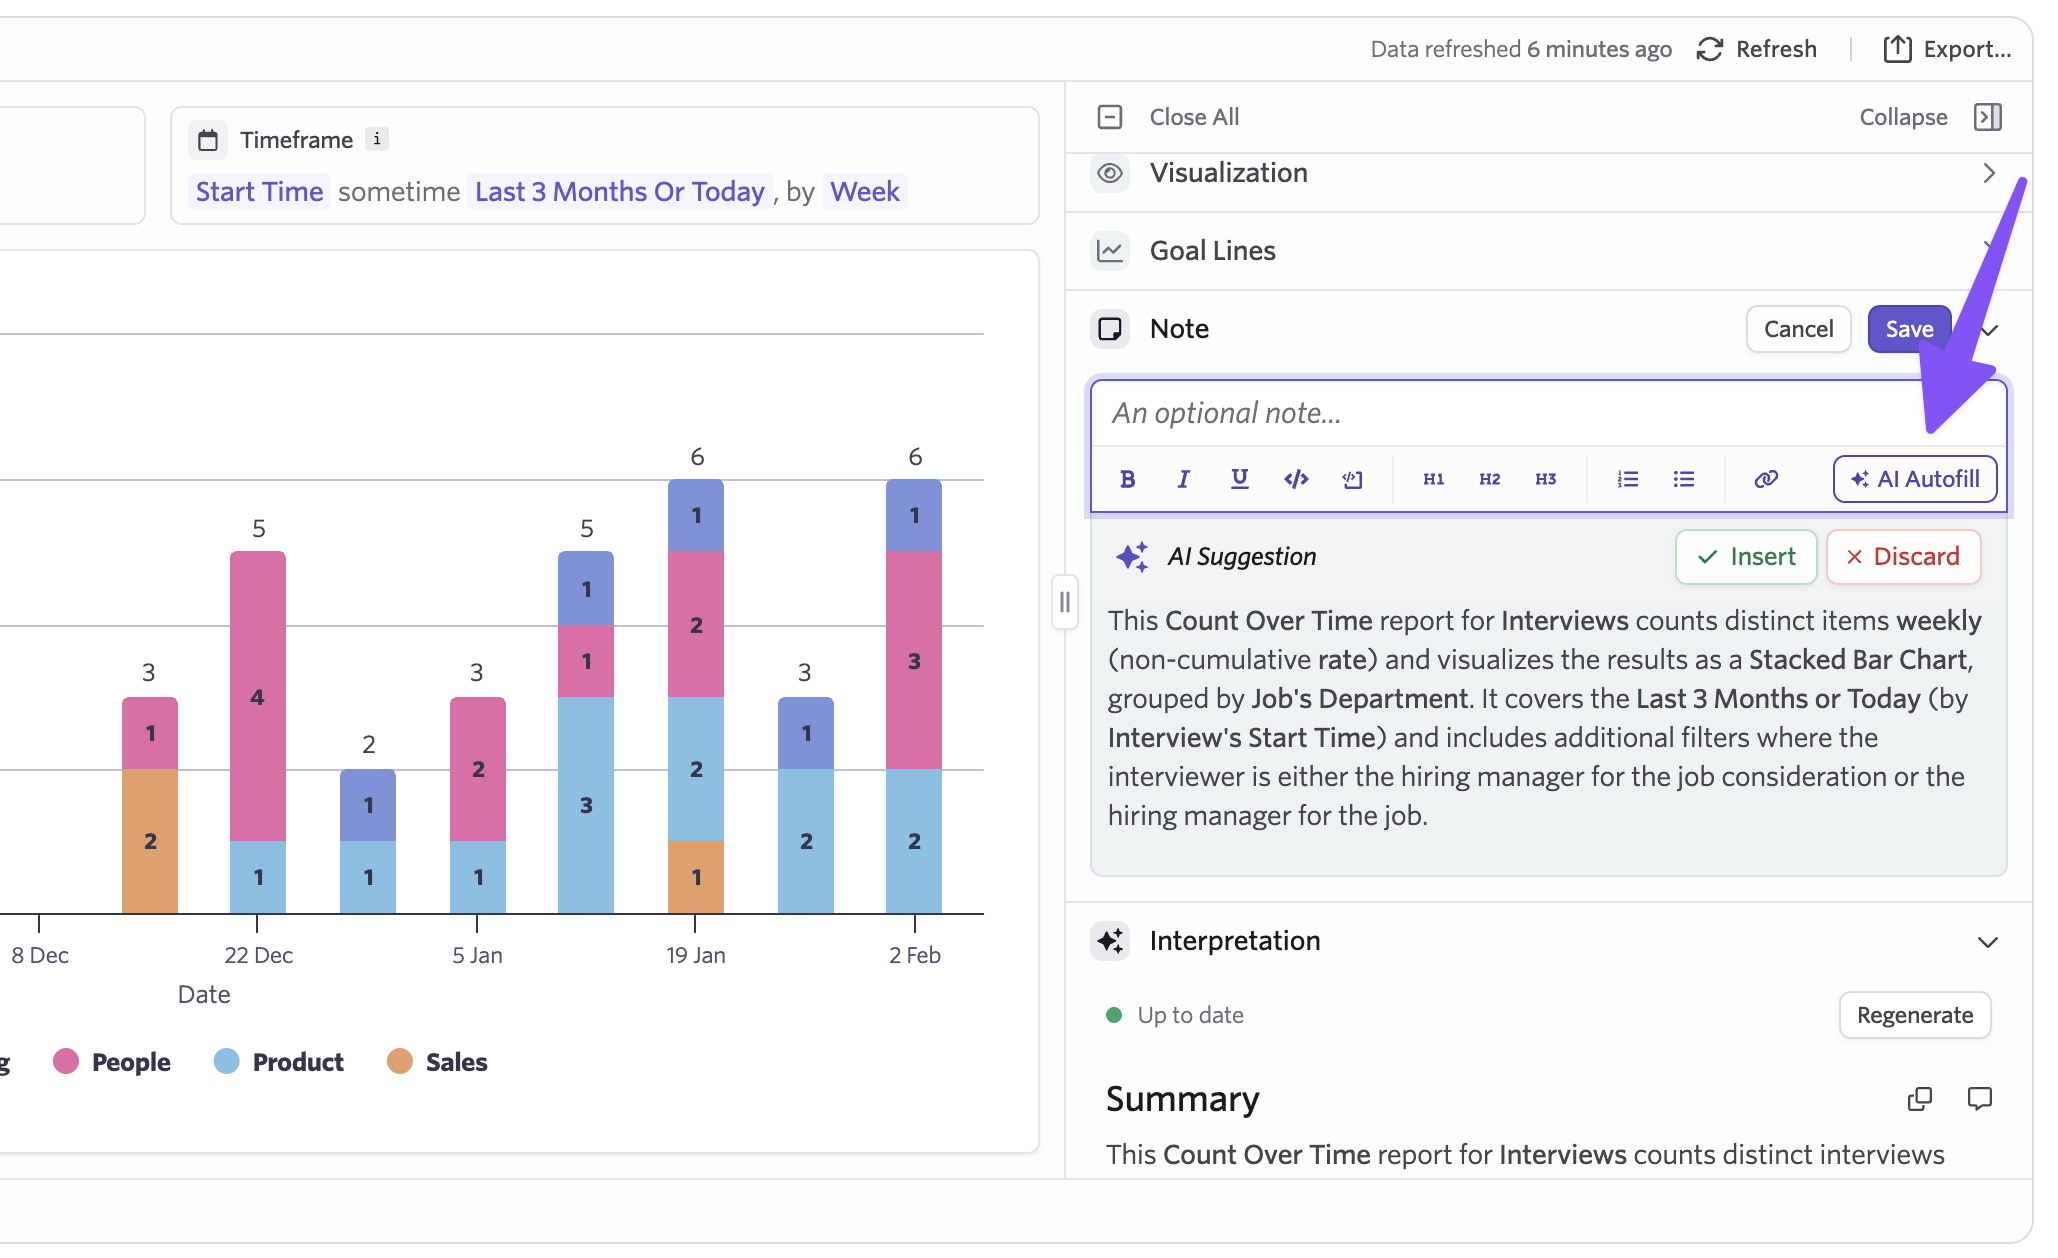Insert the AI Suggestion into note

pos(1745,557)
